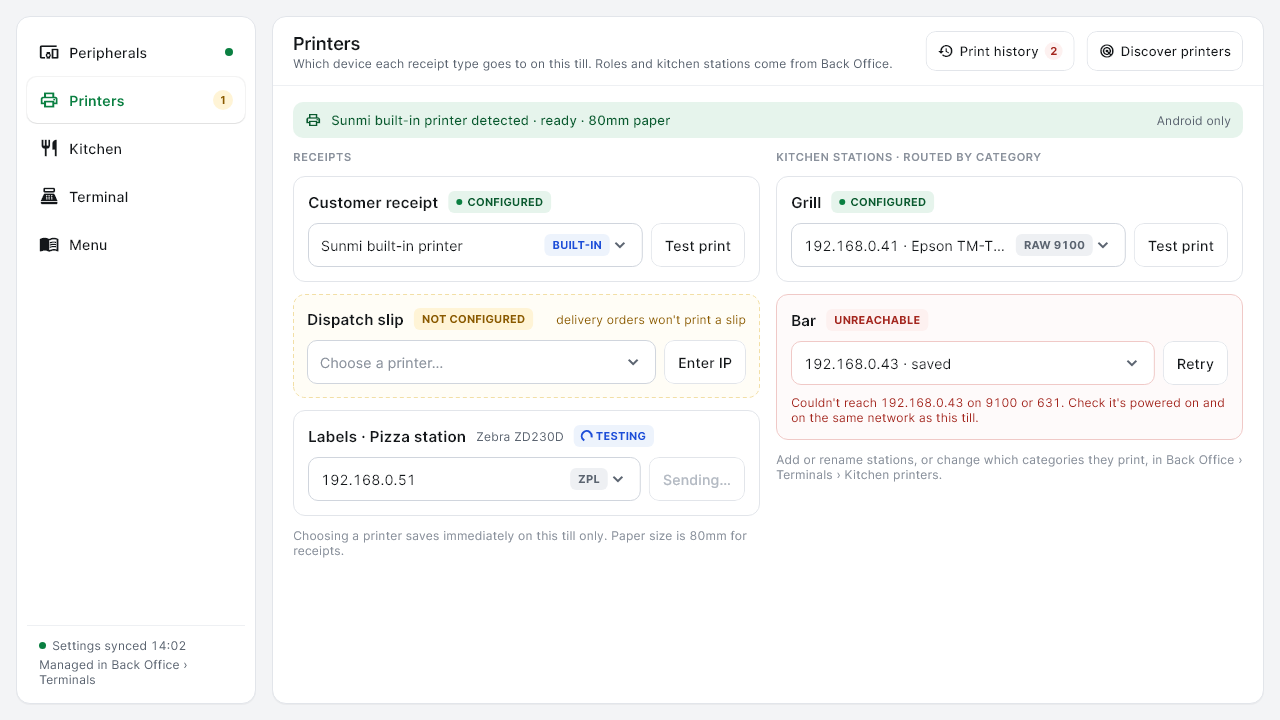Image resolution: width=1280 pixels, height=720 pixels.
Task: Click the Android only label
Action: (1194, 121)
